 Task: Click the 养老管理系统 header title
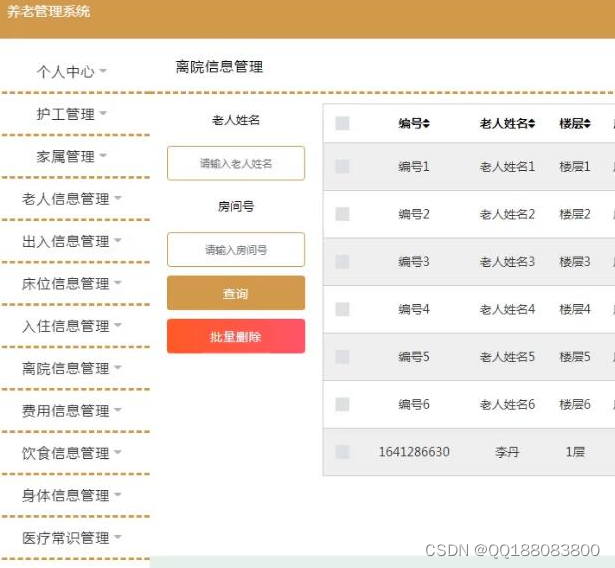tap(49, 11)
